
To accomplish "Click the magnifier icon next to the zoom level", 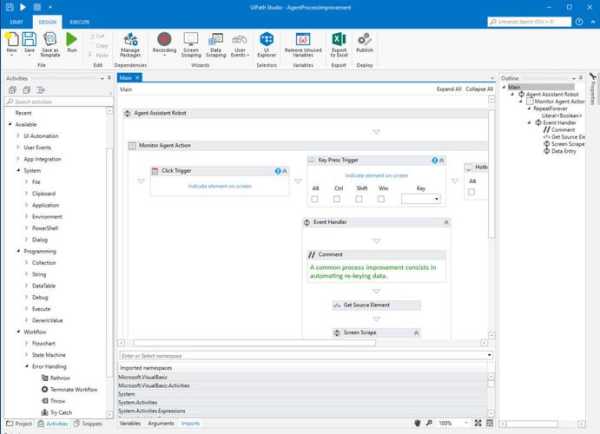I will point(429,423).
